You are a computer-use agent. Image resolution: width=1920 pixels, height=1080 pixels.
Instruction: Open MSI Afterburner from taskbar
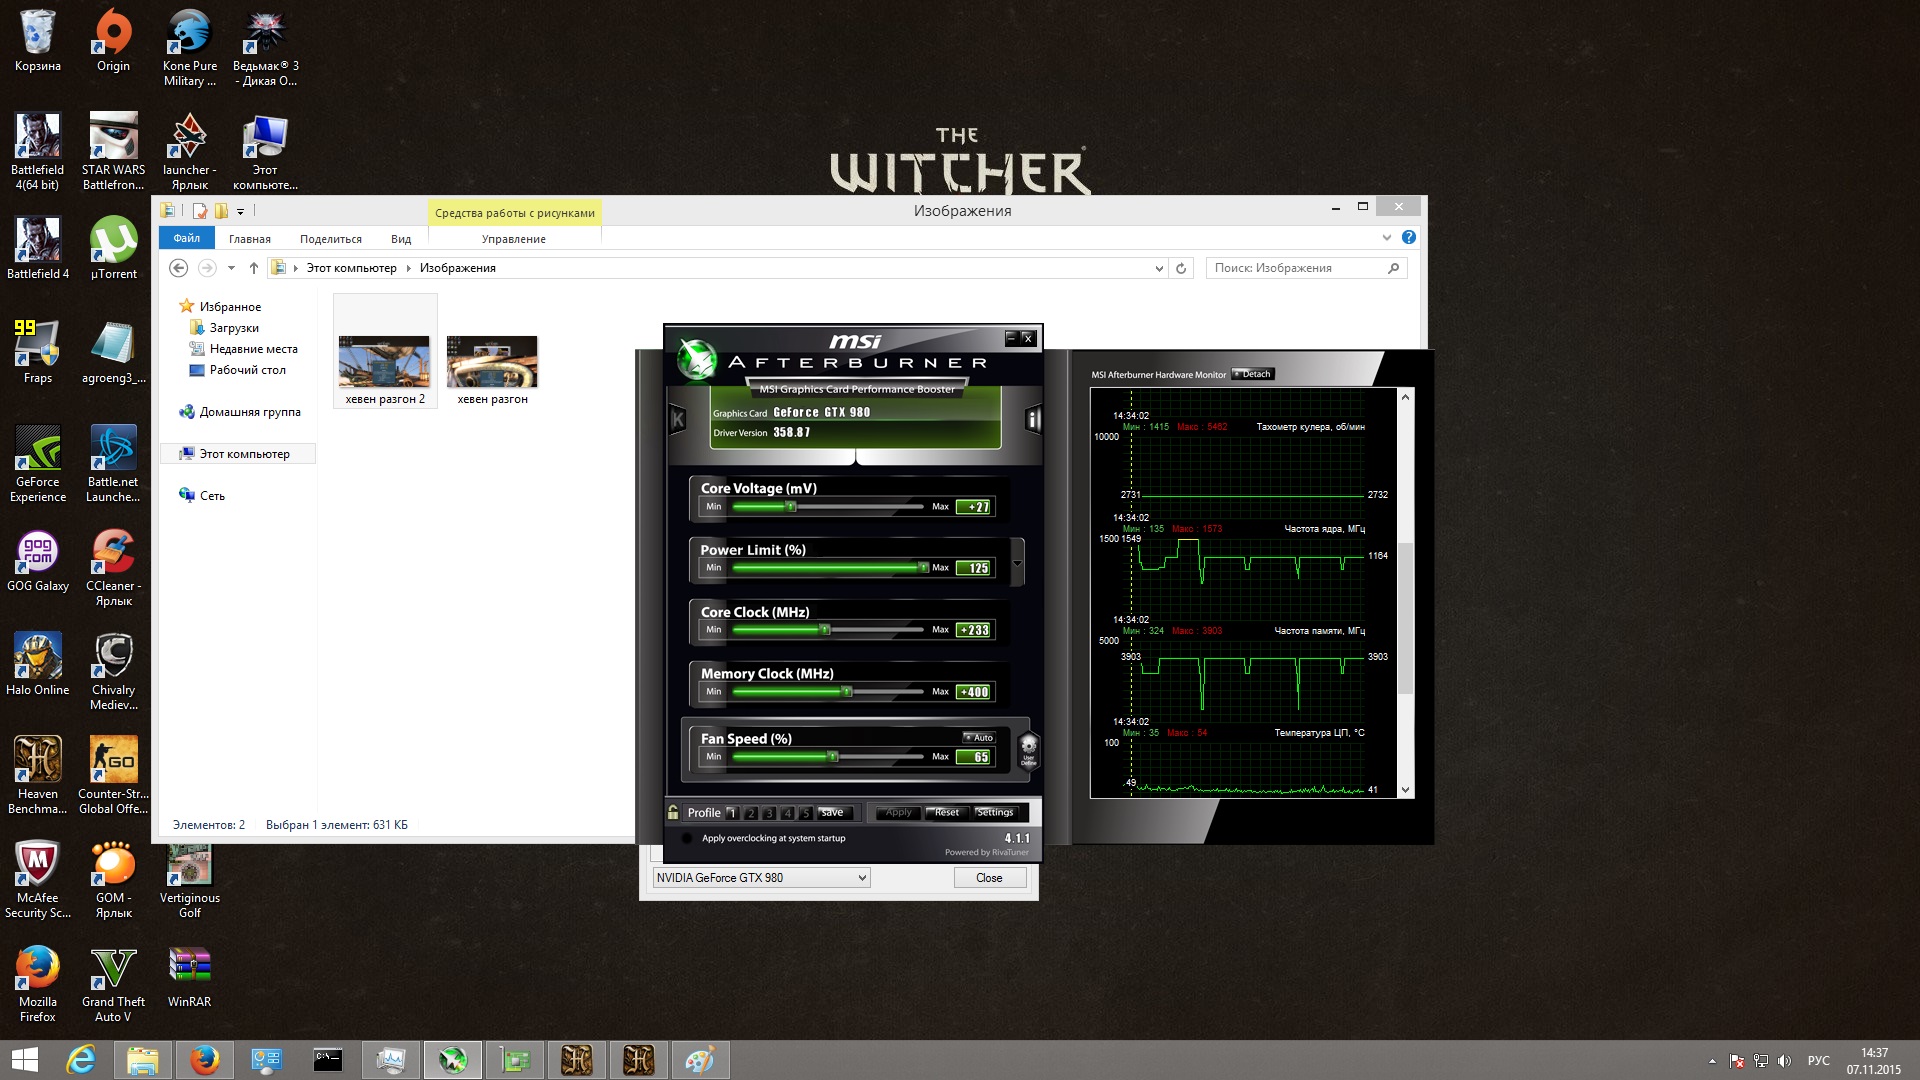[453, 1060]
